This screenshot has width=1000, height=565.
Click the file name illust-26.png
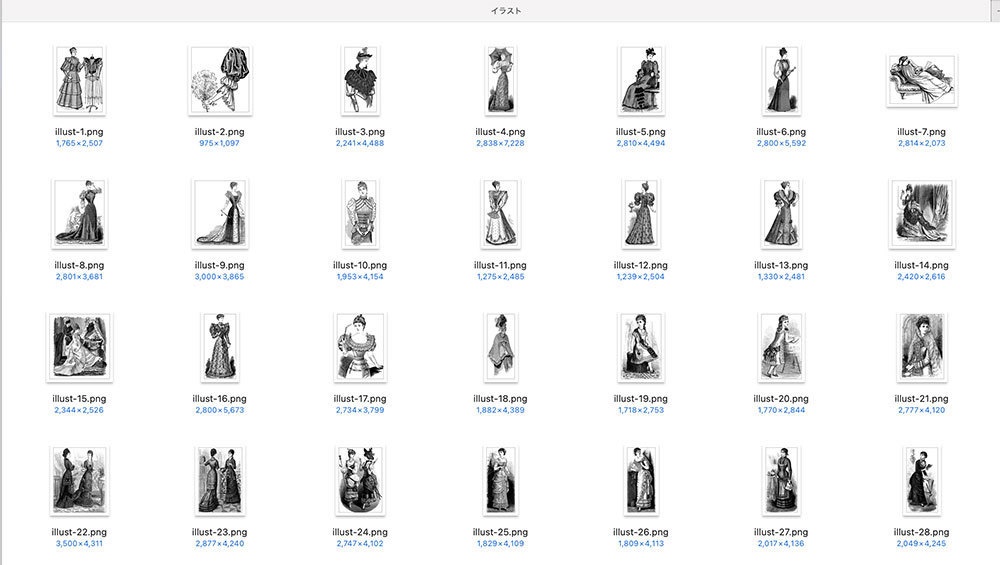[641, 532]
